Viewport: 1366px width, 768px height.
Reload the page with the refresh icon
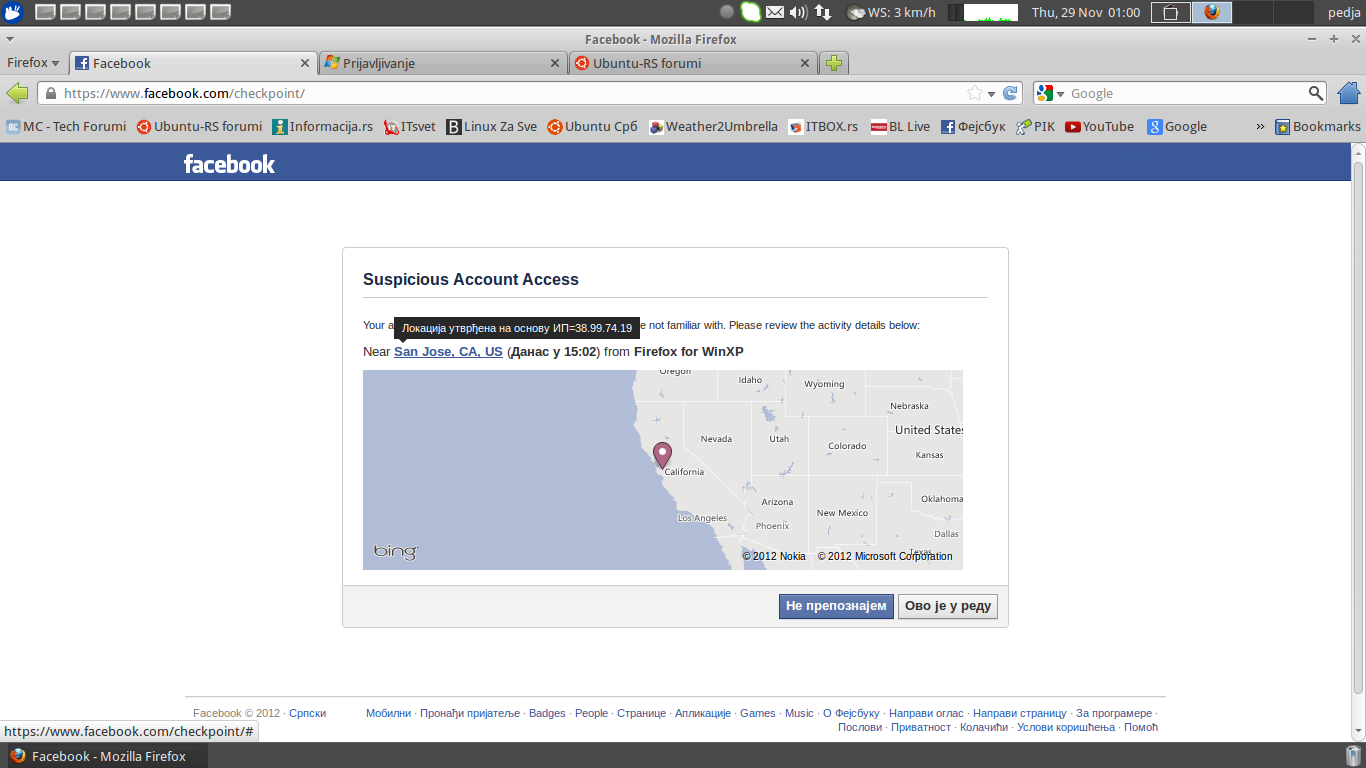tap(1011, 93)
